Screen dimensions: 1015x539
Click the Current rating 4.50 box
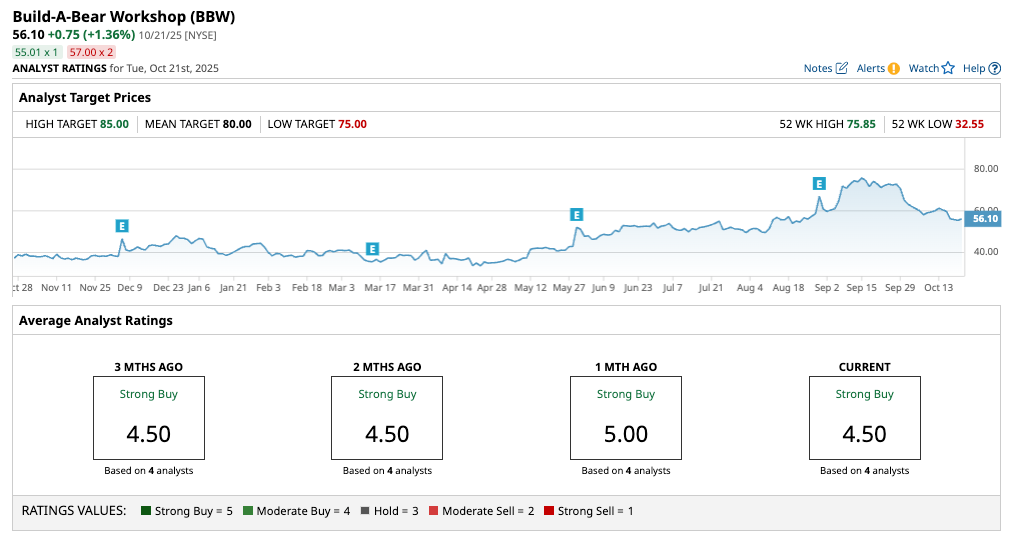point(864,417)
